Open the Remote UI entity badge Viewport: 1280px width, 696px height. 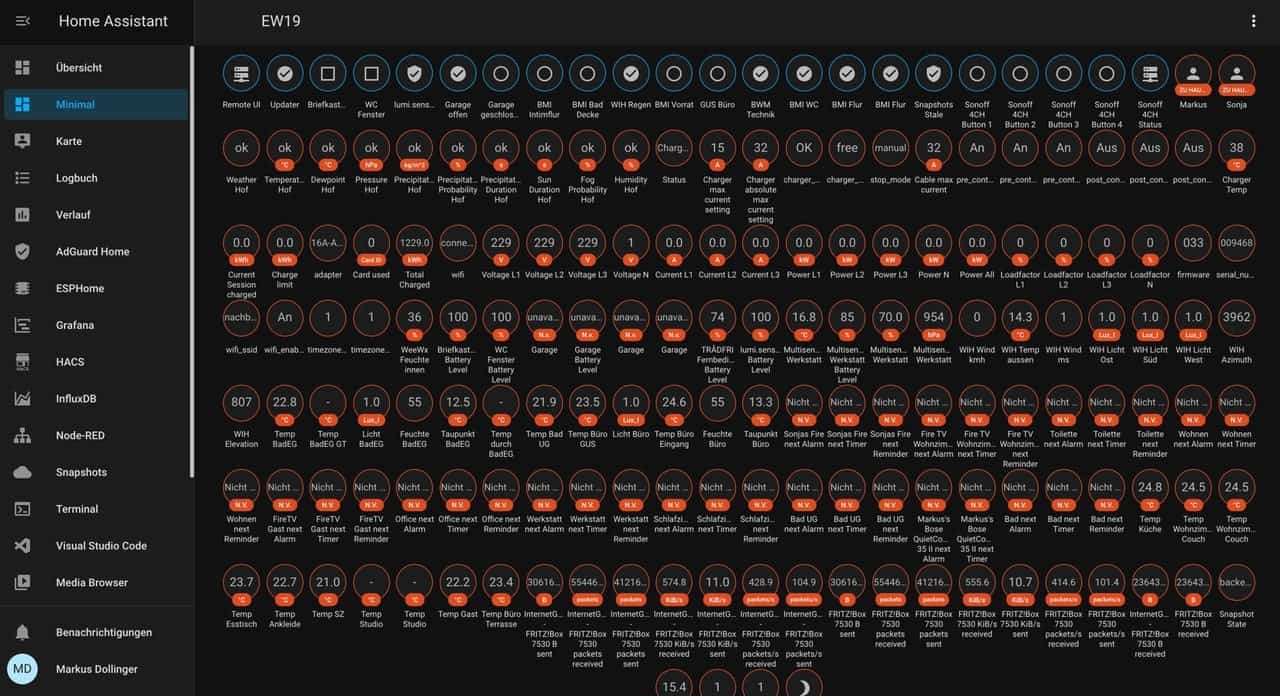coord(241,74)
